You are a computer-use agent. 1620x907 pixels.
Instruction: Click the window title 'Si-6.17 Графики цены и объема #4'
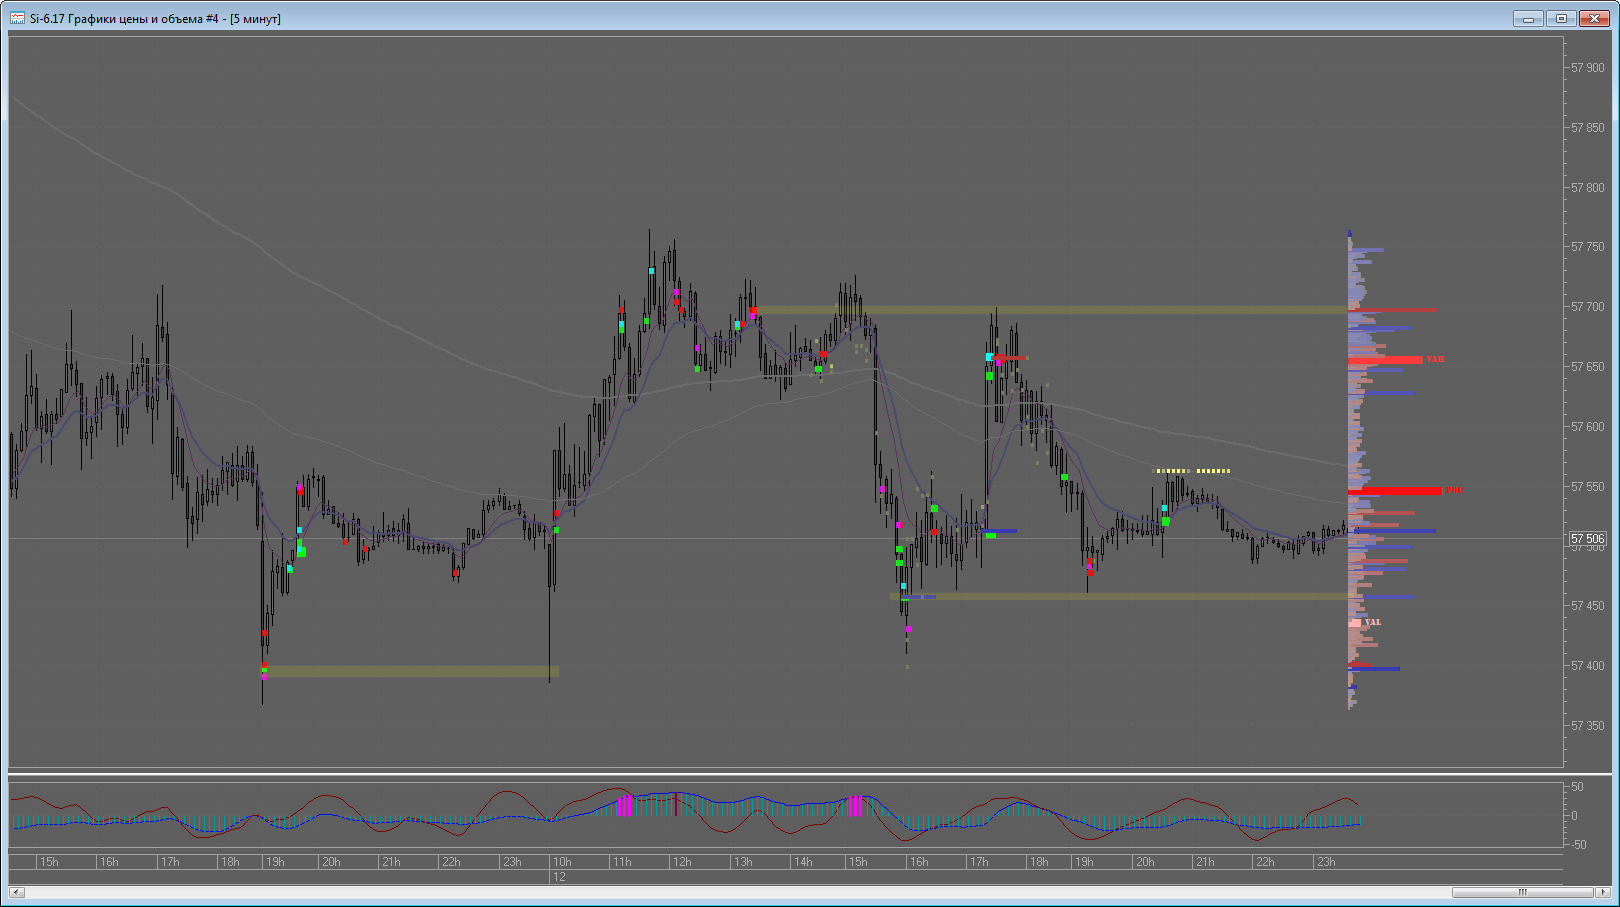[124, 19]
